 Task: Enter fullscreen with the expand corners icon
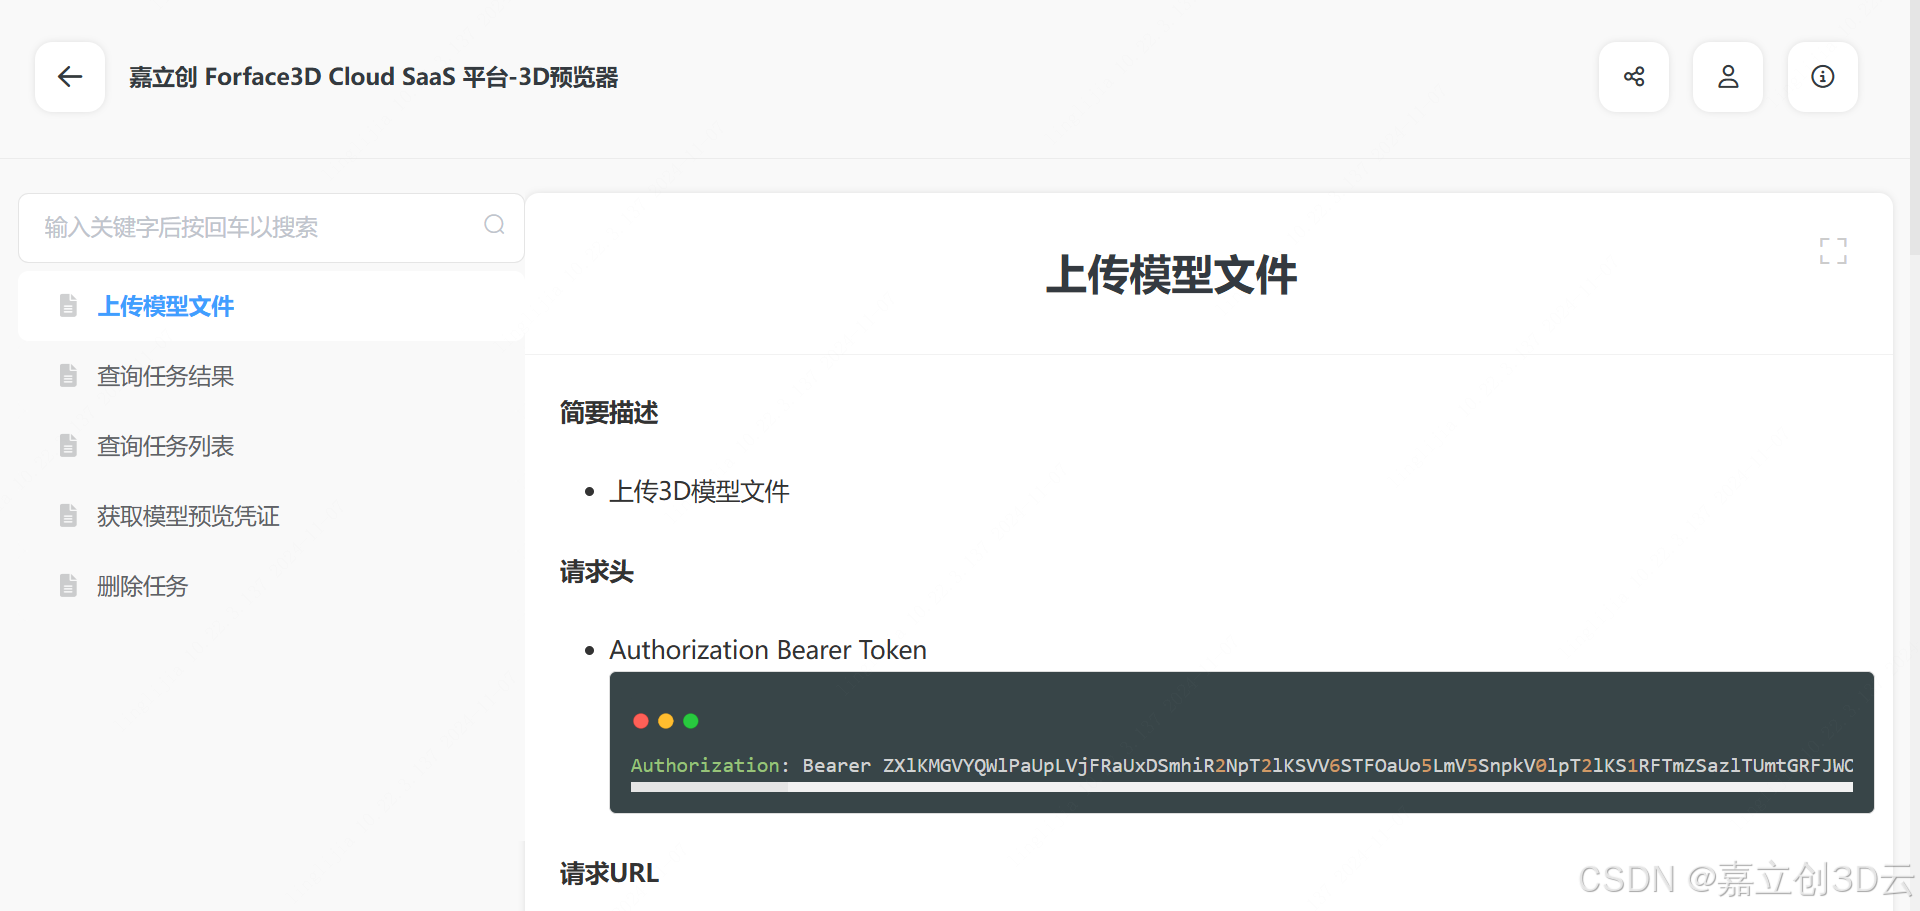coord(1833,251)
